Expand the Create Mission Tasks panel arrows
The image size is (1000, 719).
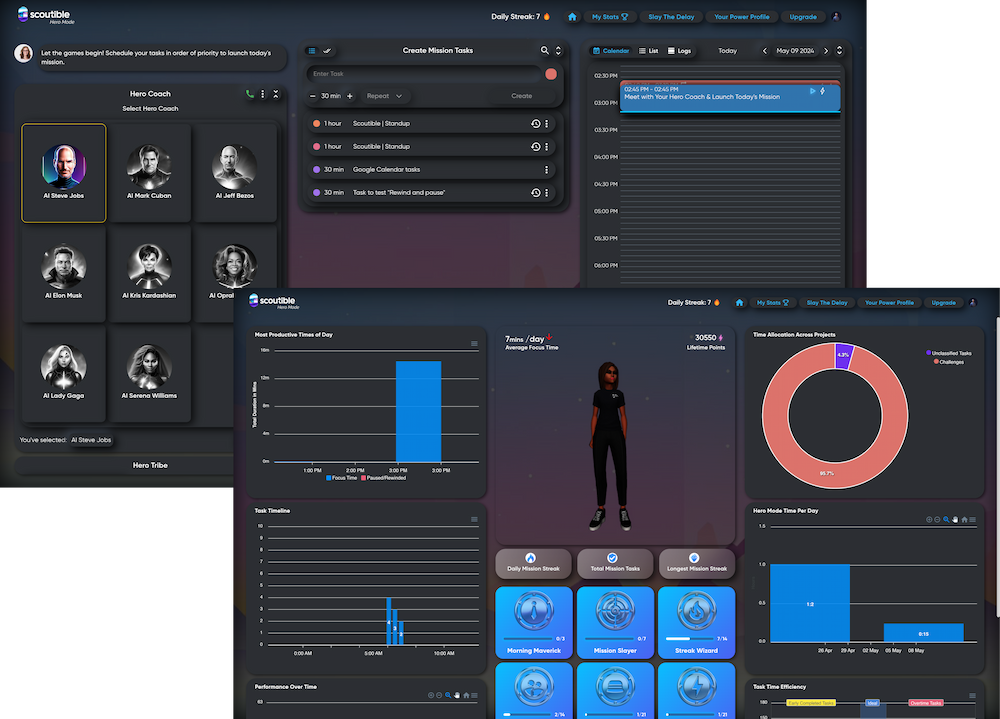[x=558, y=50]
